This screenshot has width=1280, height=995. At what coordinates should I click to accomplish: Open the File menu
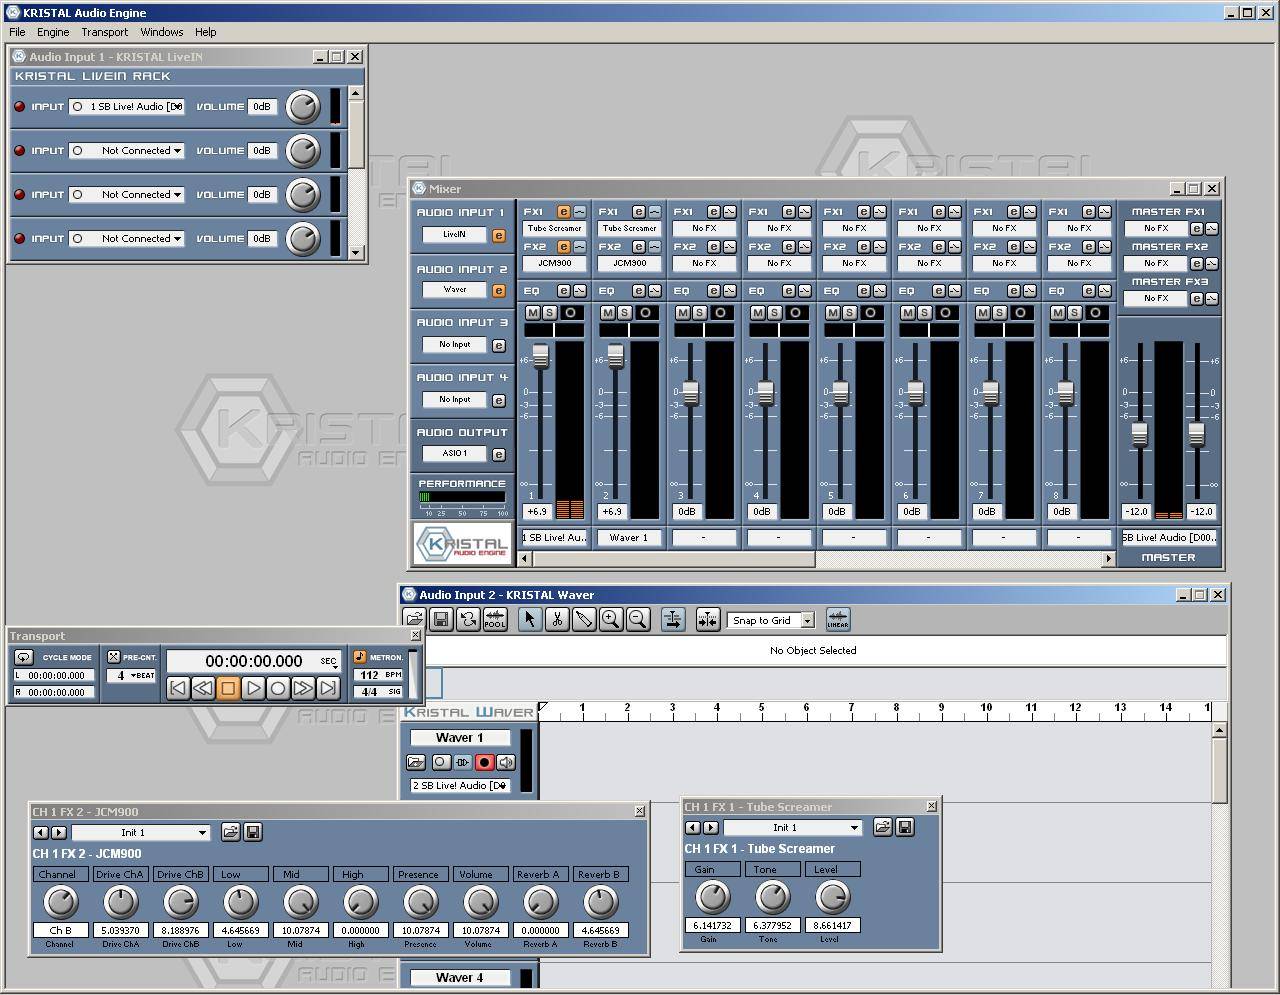17,32
